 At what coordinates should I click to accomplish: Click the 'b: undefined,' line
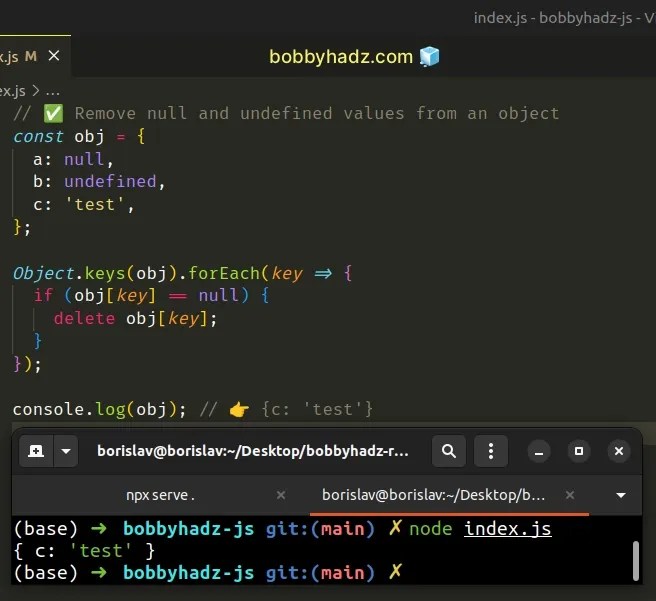[99, 182]
